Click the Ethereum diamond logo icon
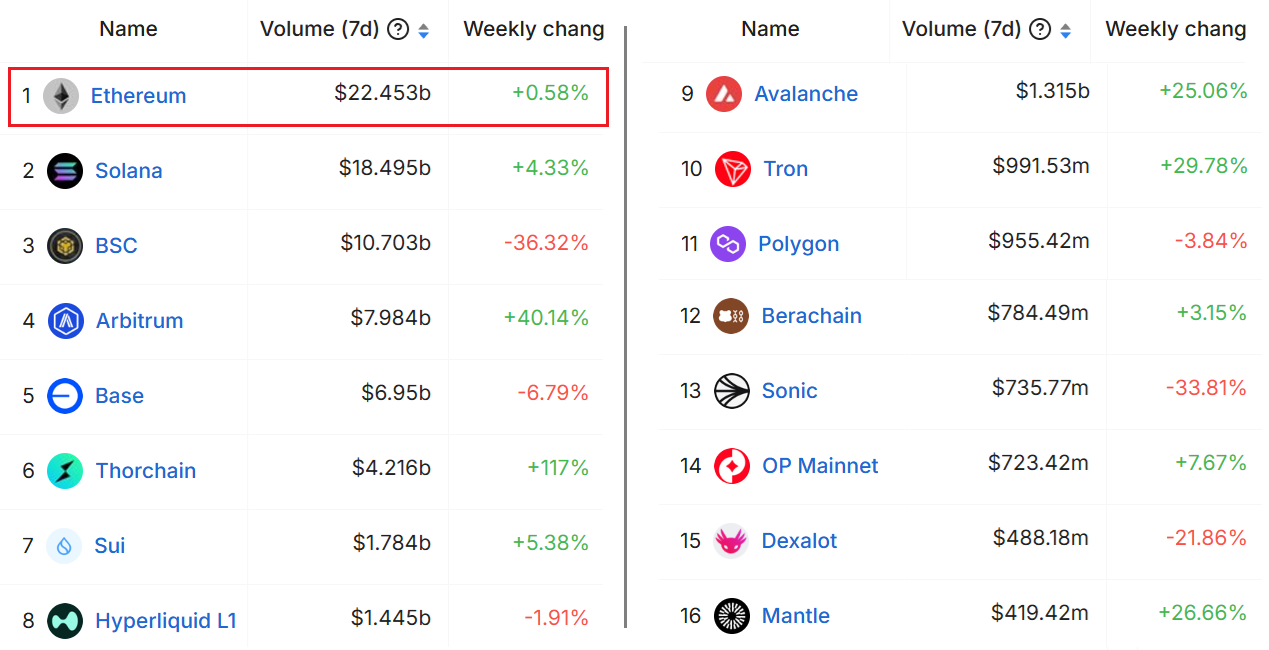 [x=63, y=95]
